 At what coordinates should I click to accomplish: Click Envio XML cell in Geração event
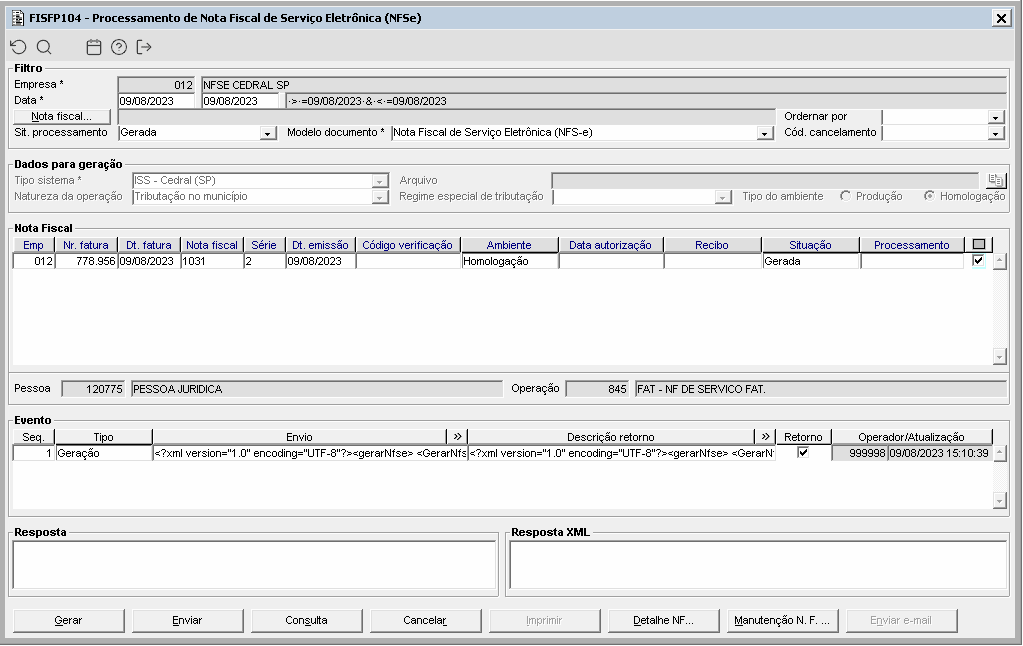[310, 453]
